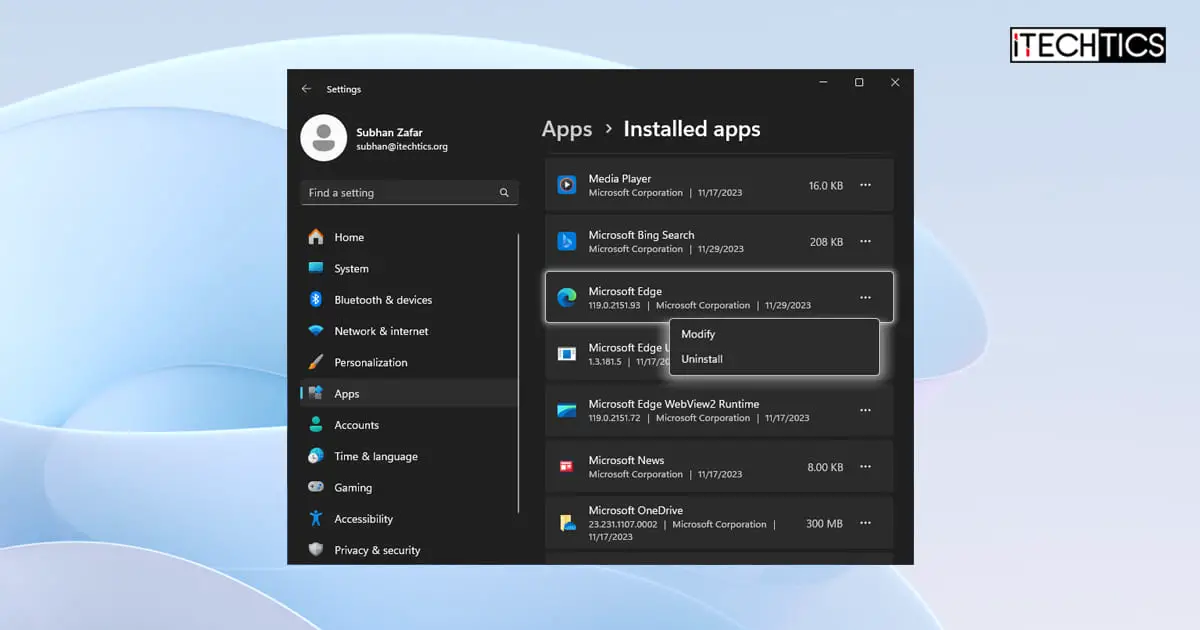This screenshot has width=1200, height=630.
Task: Maximize the Settings window
Action: (x=859, y=83)
